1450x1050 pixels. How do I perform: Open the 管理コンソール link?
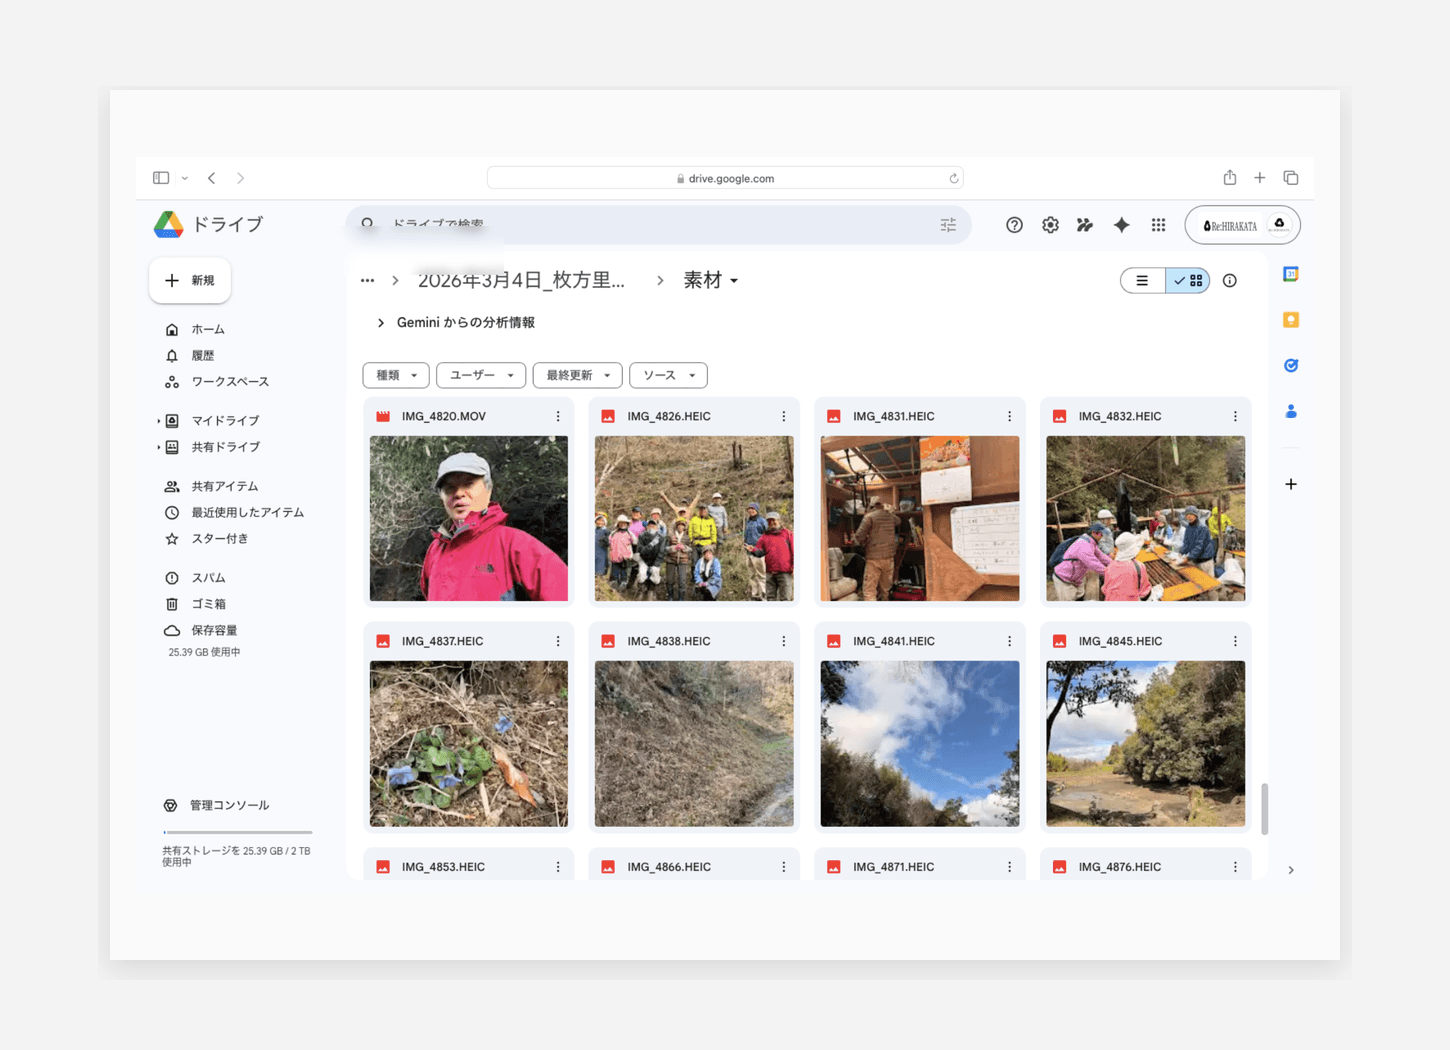click(216, 805)
